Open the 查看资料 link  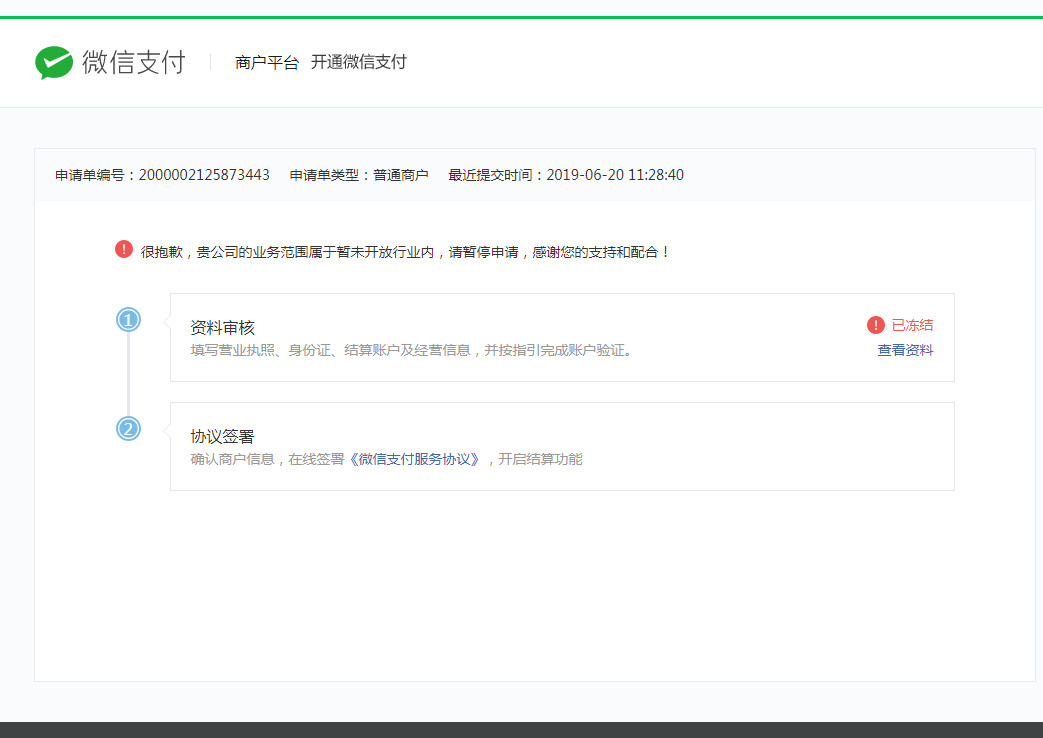pyautogui.click(x=905, y=350)
